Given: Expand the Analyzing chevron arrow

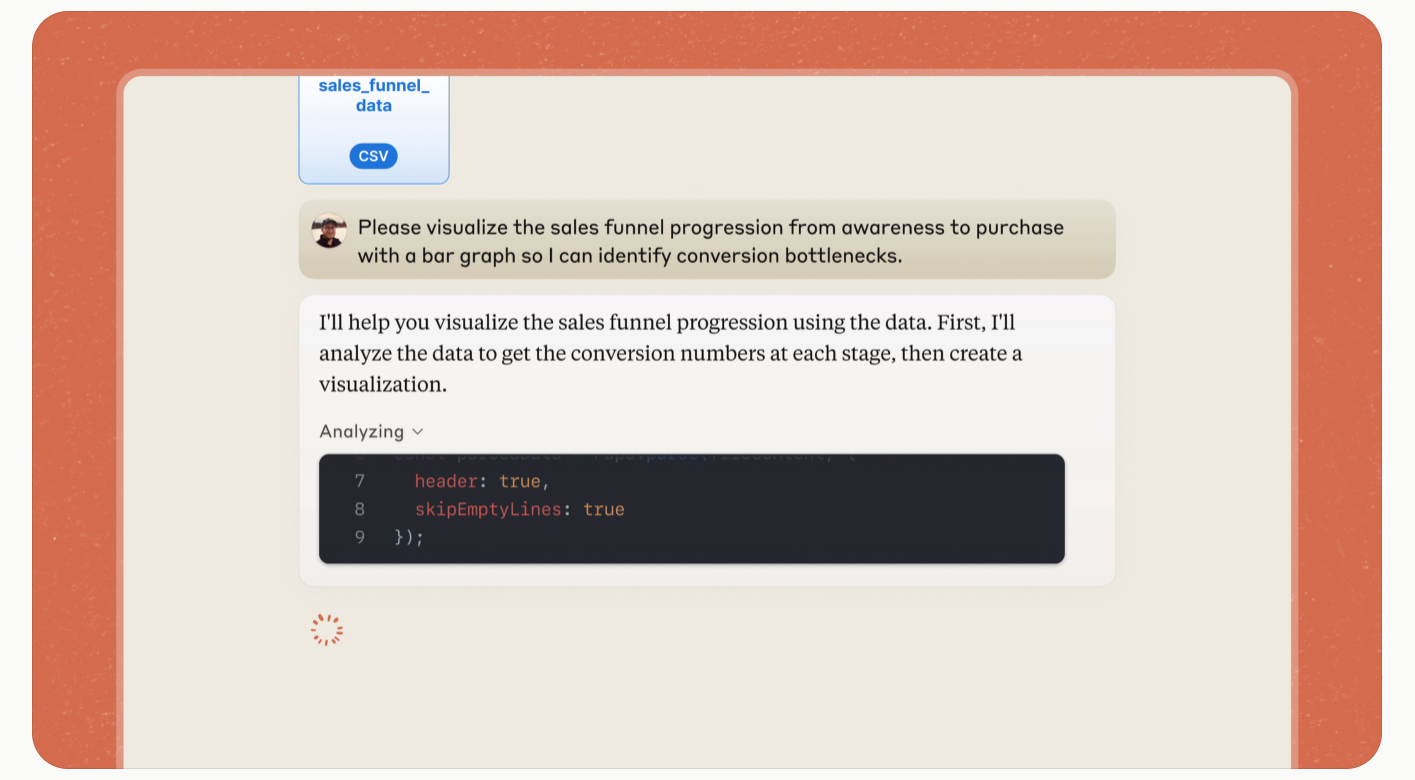Looking at the screenshot, I should [x=418, y=432].
